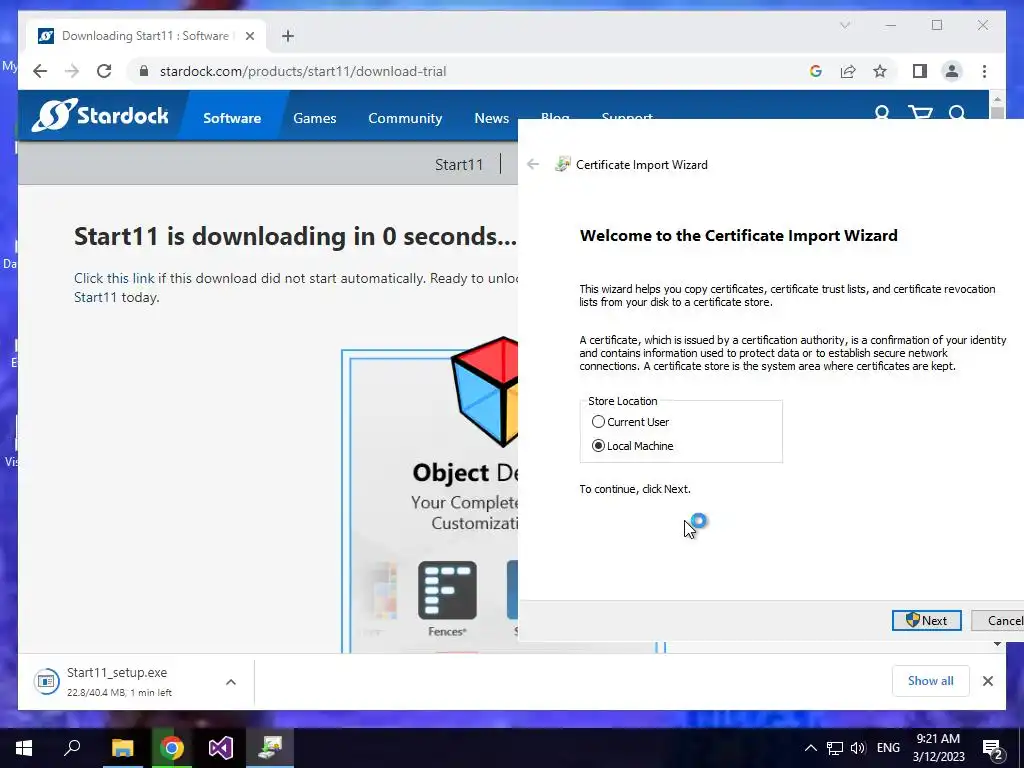The image size is (1024, 768).
Task: Change ENG input language
Action: (x=888, y=748)
